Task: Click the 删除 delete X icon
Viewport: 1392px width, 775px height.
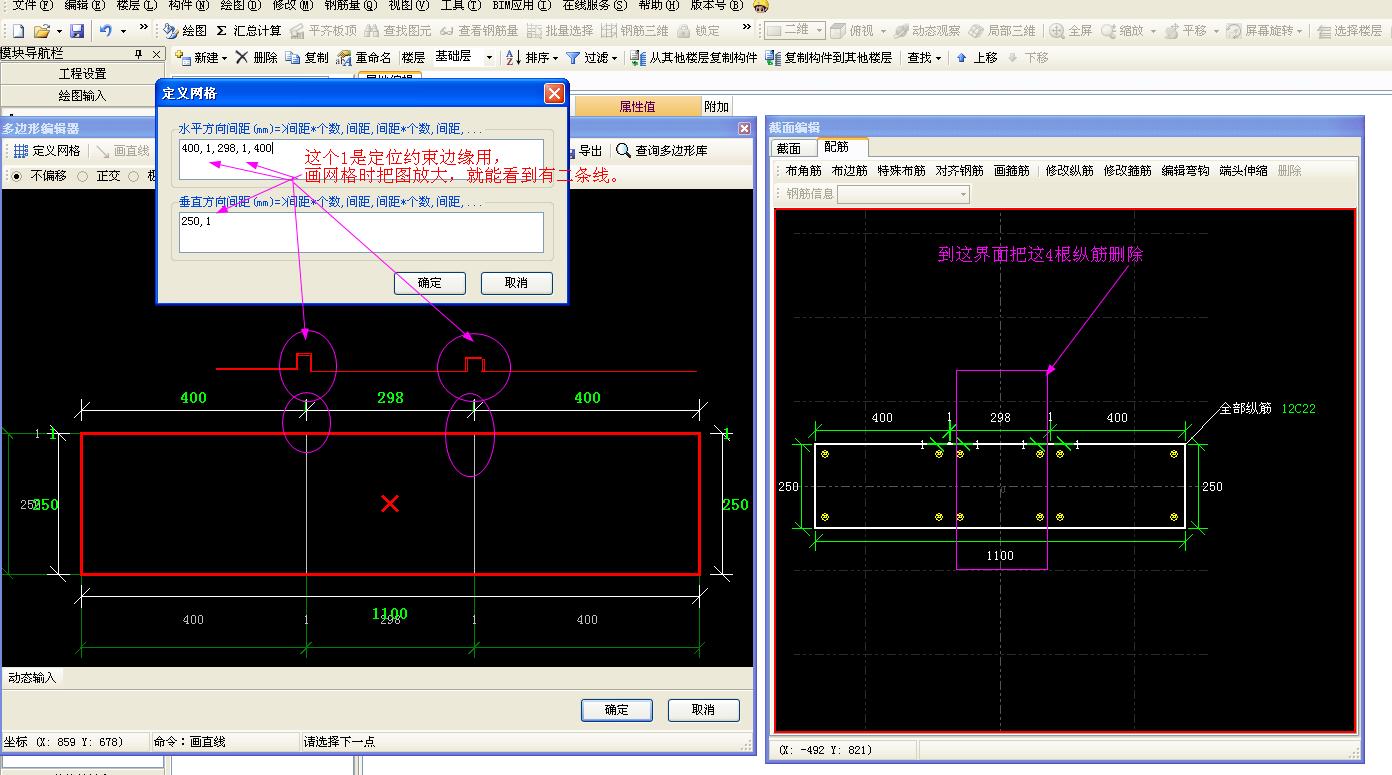Action: tap(241, 58)
